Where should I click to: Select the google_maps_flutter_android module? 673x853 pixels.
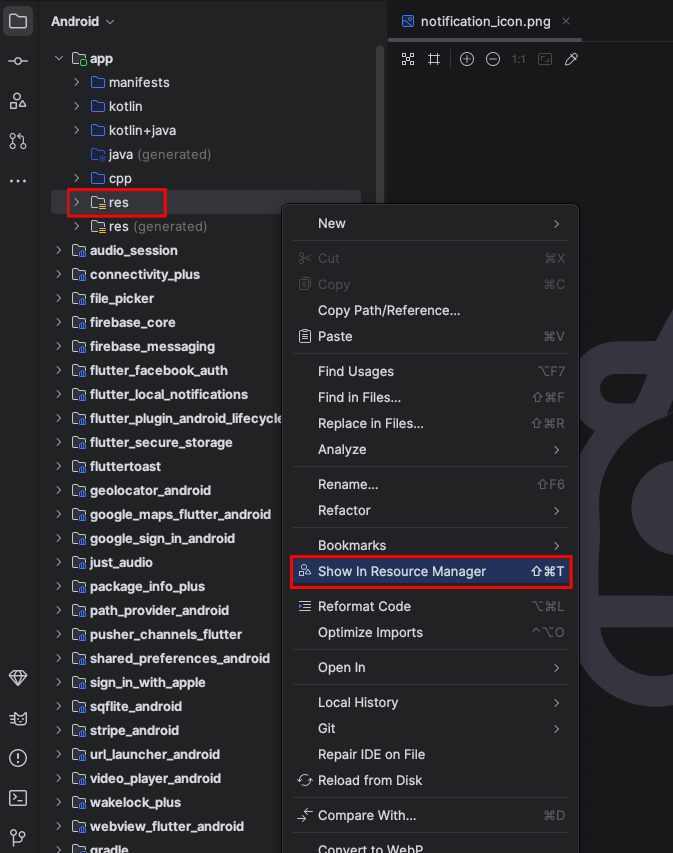coord(171,514)
